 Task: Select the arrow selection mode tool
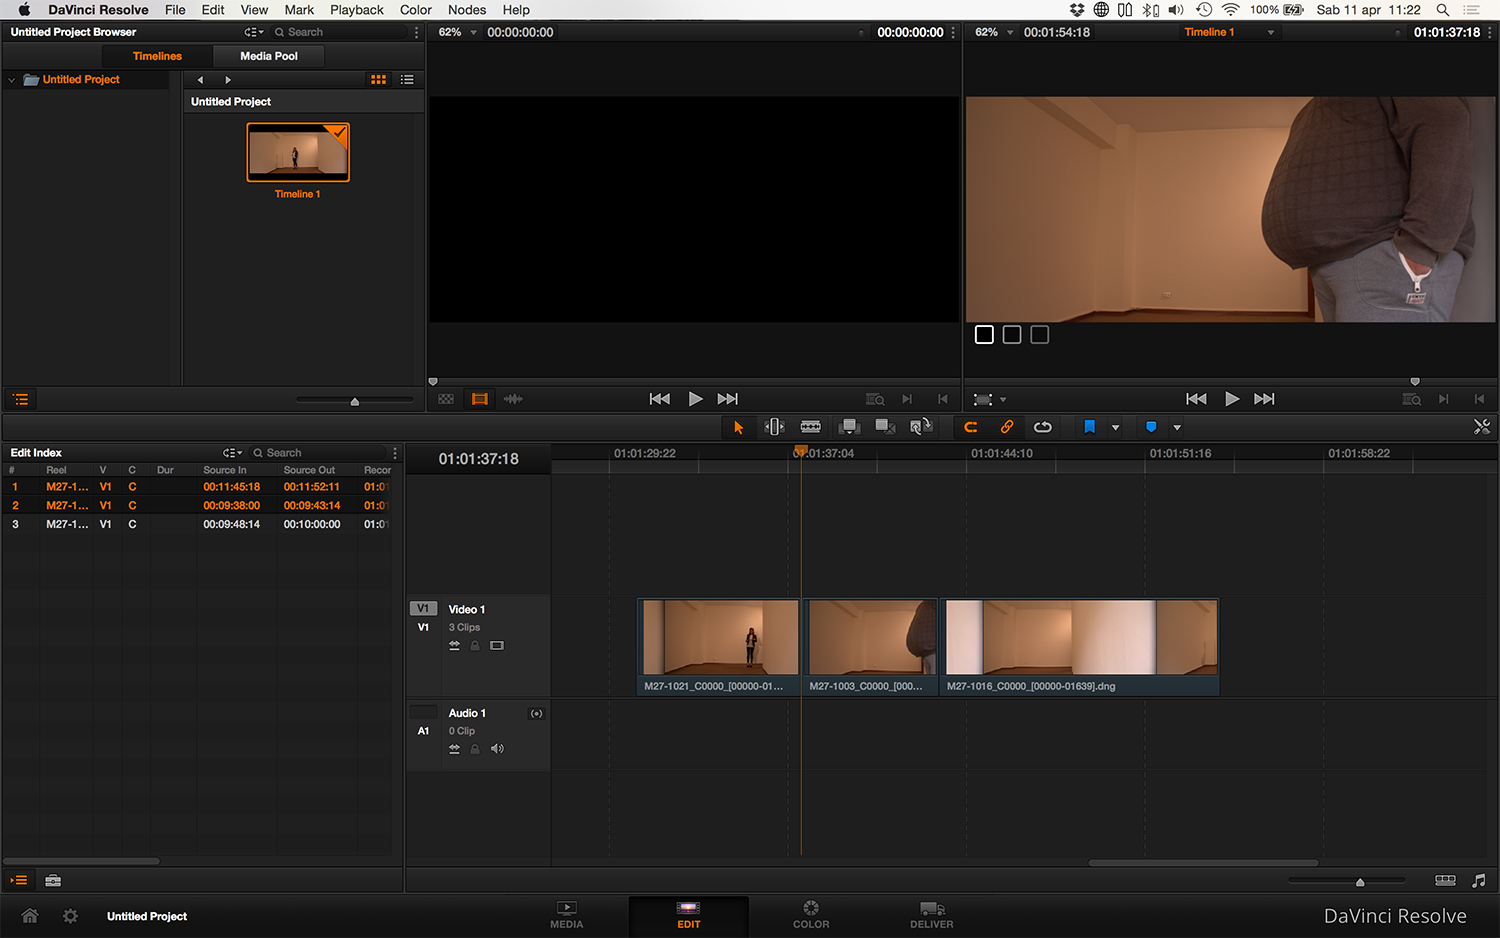(739, 427)
